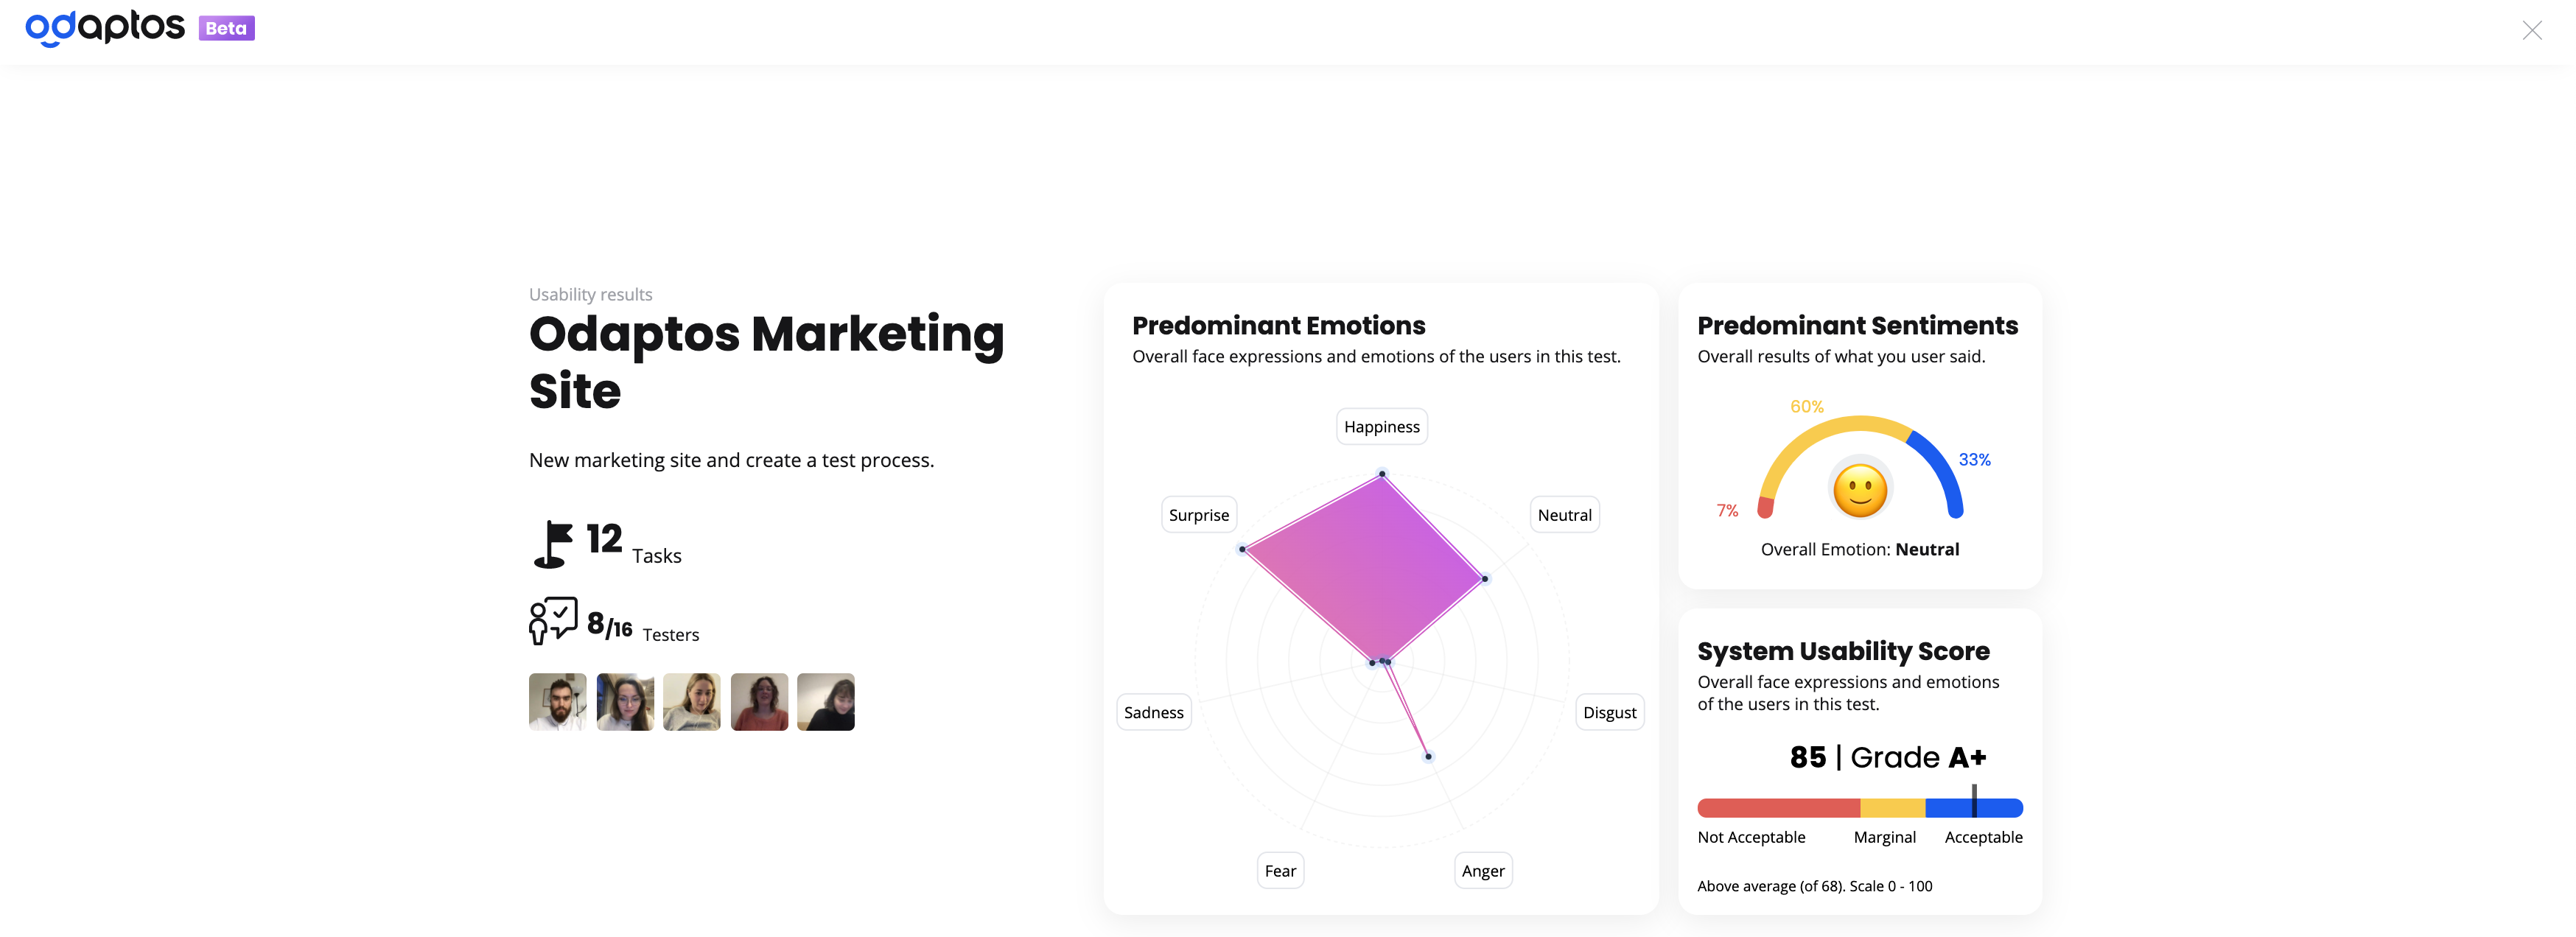Click the neutral smiley face emoji
The width and height of the screenshot is (2576, 937).
click(x=1860, y=491)
